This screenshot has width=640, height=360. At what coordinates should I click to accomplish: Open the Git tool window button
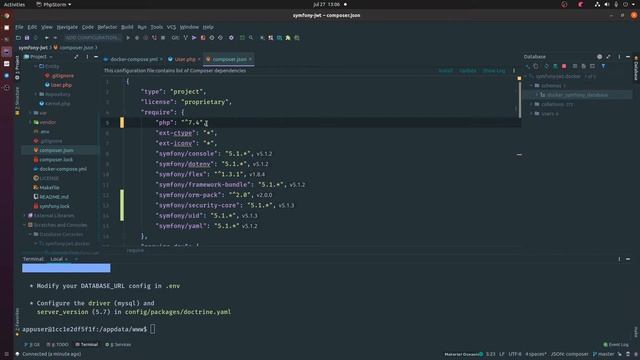[x=33, y=344]
